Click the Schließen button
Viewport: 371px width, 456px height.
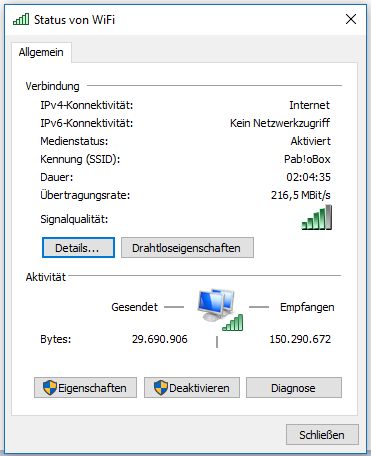[322, 435]
